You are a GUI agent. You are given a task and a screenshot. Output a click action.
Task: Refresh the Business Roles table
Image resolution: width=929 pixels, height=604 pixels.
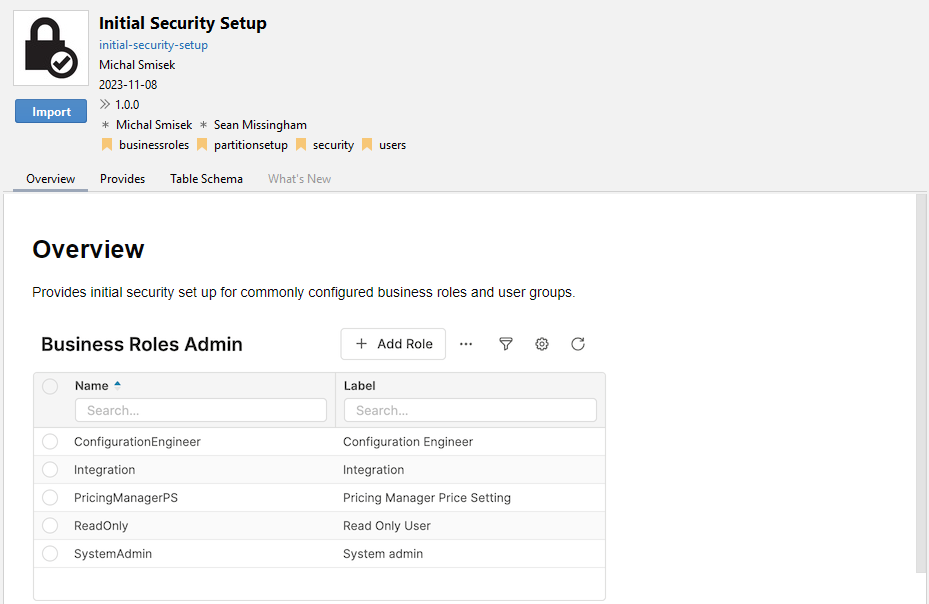578,344
